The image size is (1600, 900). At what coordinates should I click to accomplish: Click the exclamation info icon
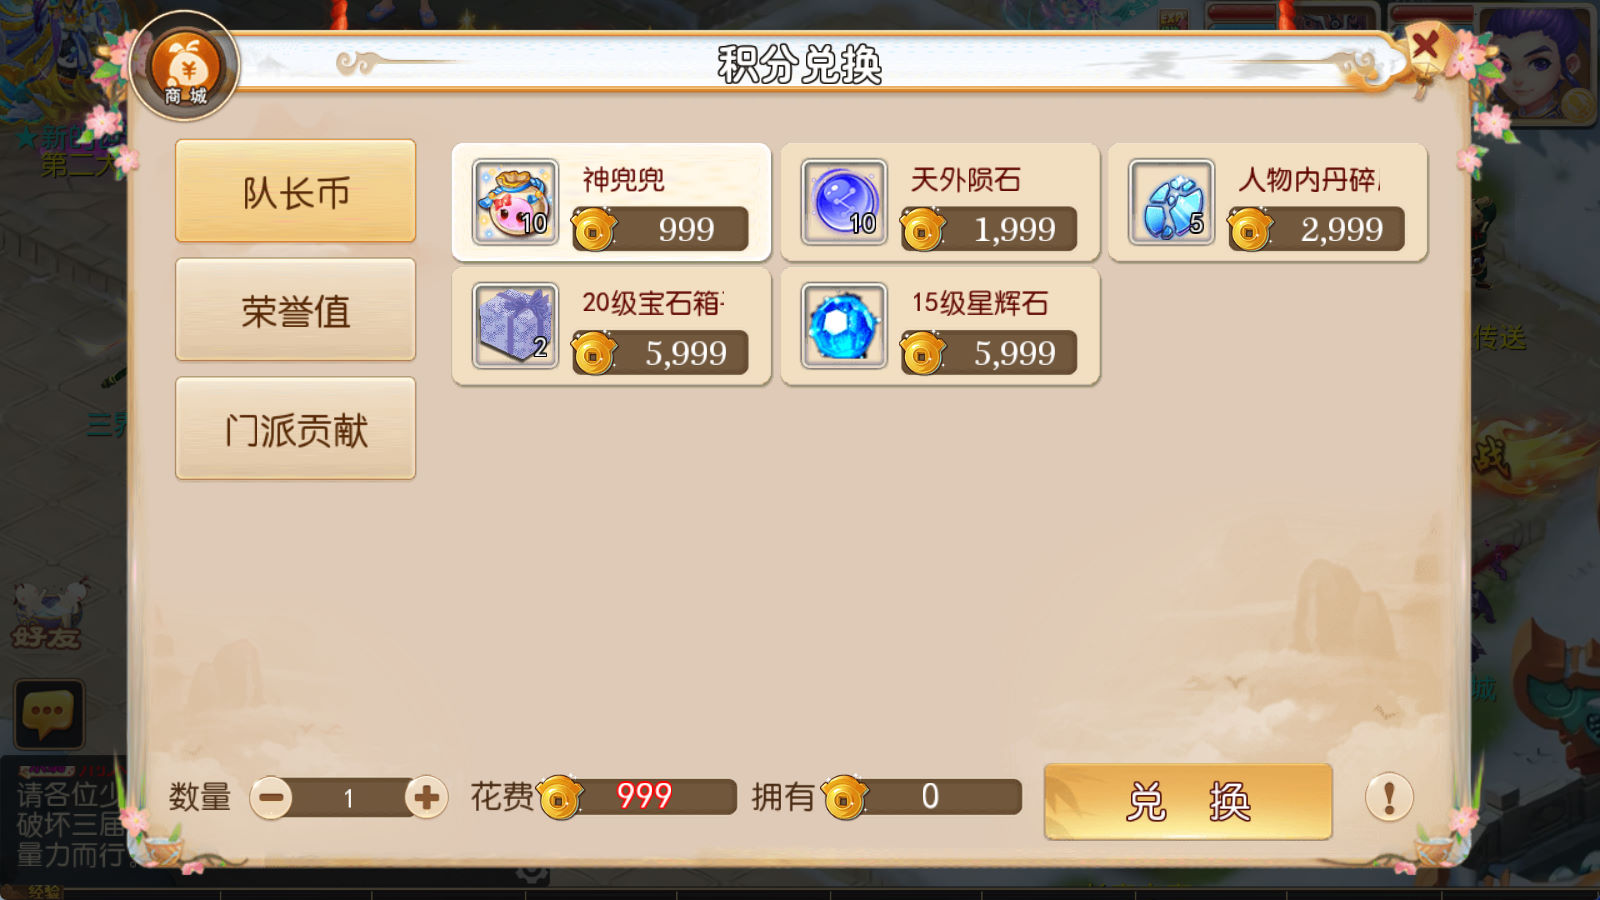[x=1389, y=798]
